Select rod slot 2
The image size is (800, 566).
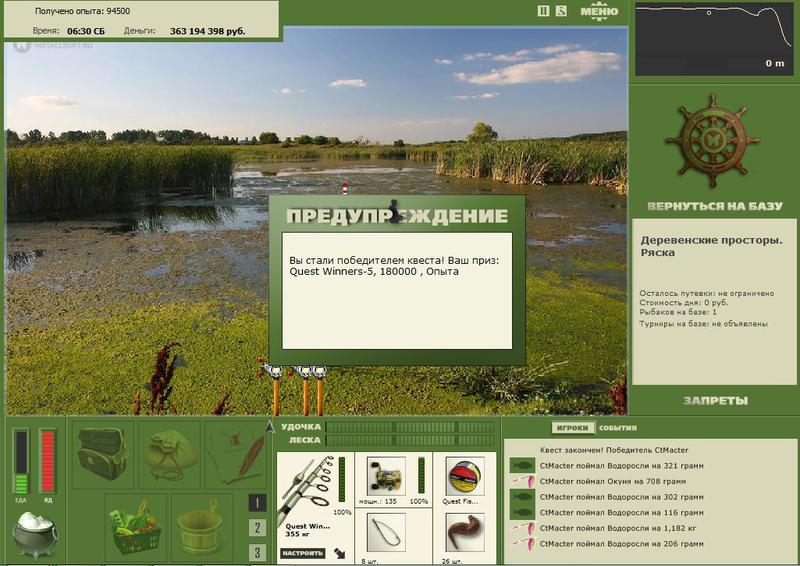coord(257,528)
